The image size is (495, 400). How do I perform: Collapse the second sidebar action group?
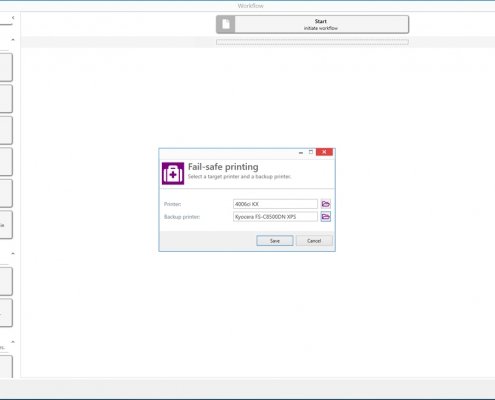pos(13,254)
